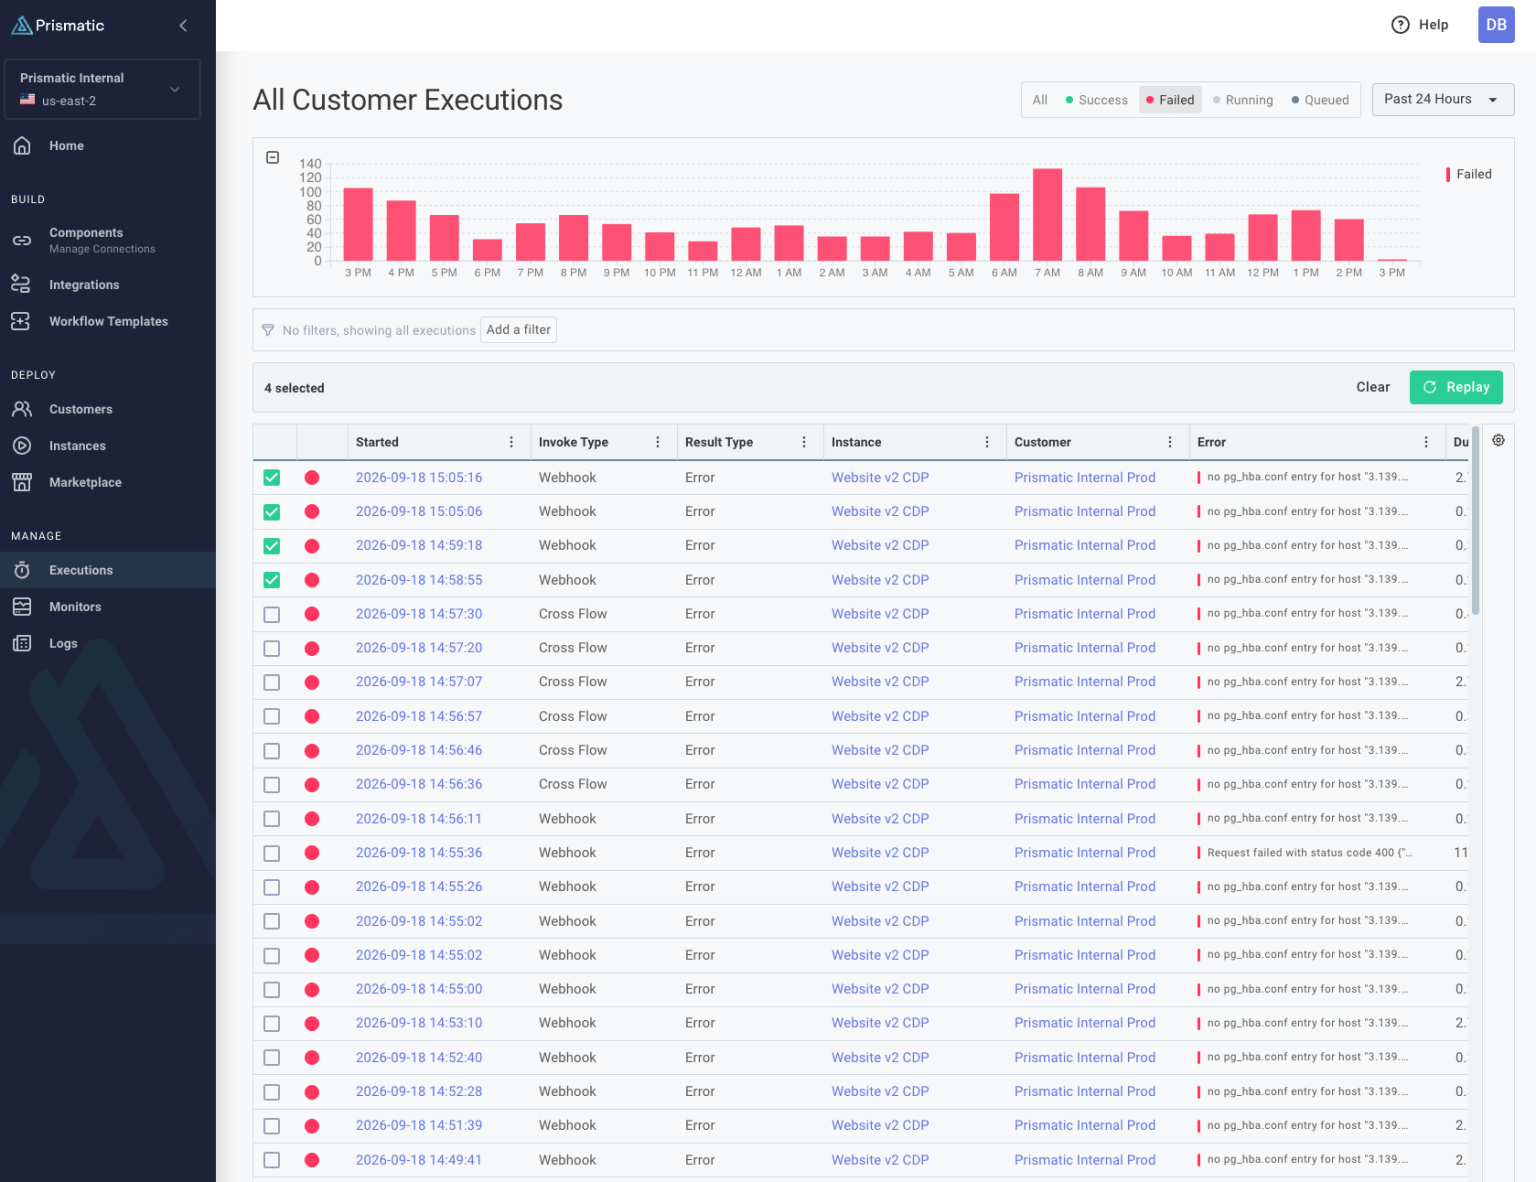Screen dimensions: 1536x1182
Task: Click the 3 PM first bar in the chart
Action: click(358, 224)
